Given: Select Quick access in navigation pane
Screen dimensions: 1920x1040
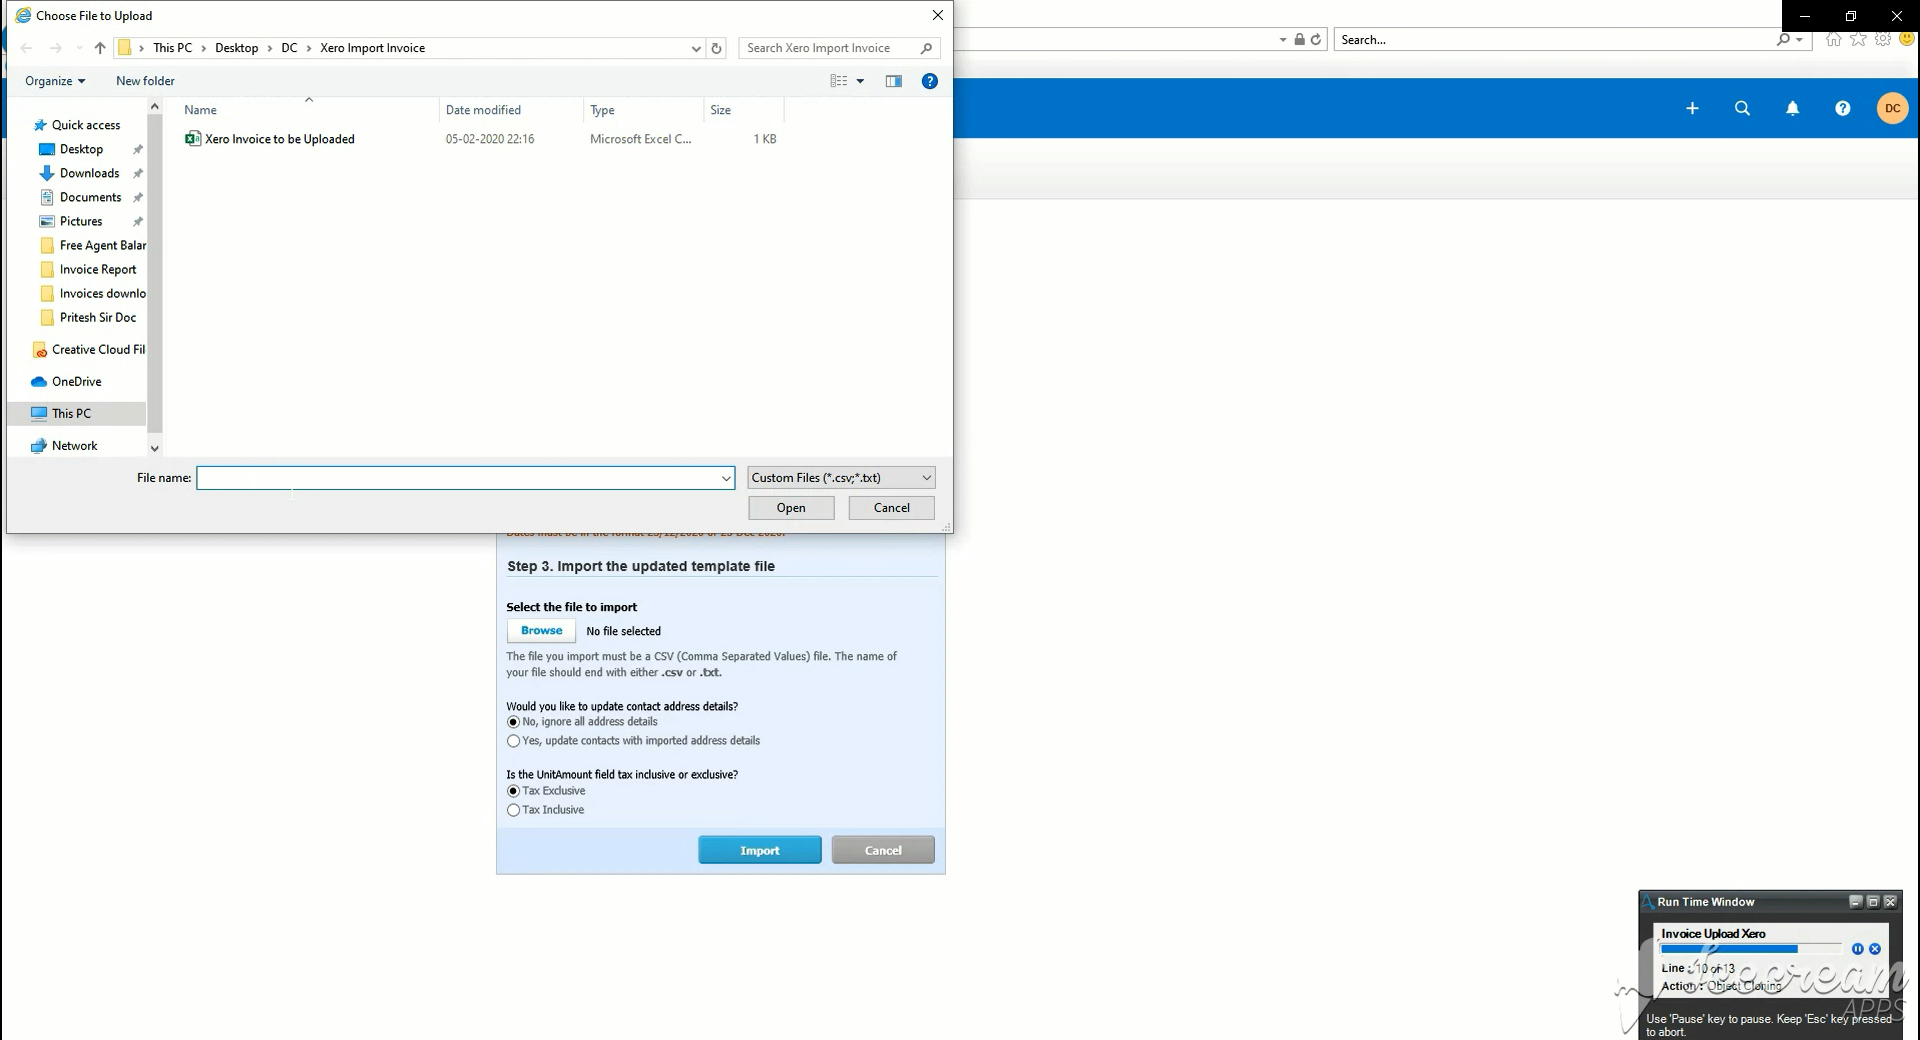Looking at the screenshot, I should click(x=78, y=125).
